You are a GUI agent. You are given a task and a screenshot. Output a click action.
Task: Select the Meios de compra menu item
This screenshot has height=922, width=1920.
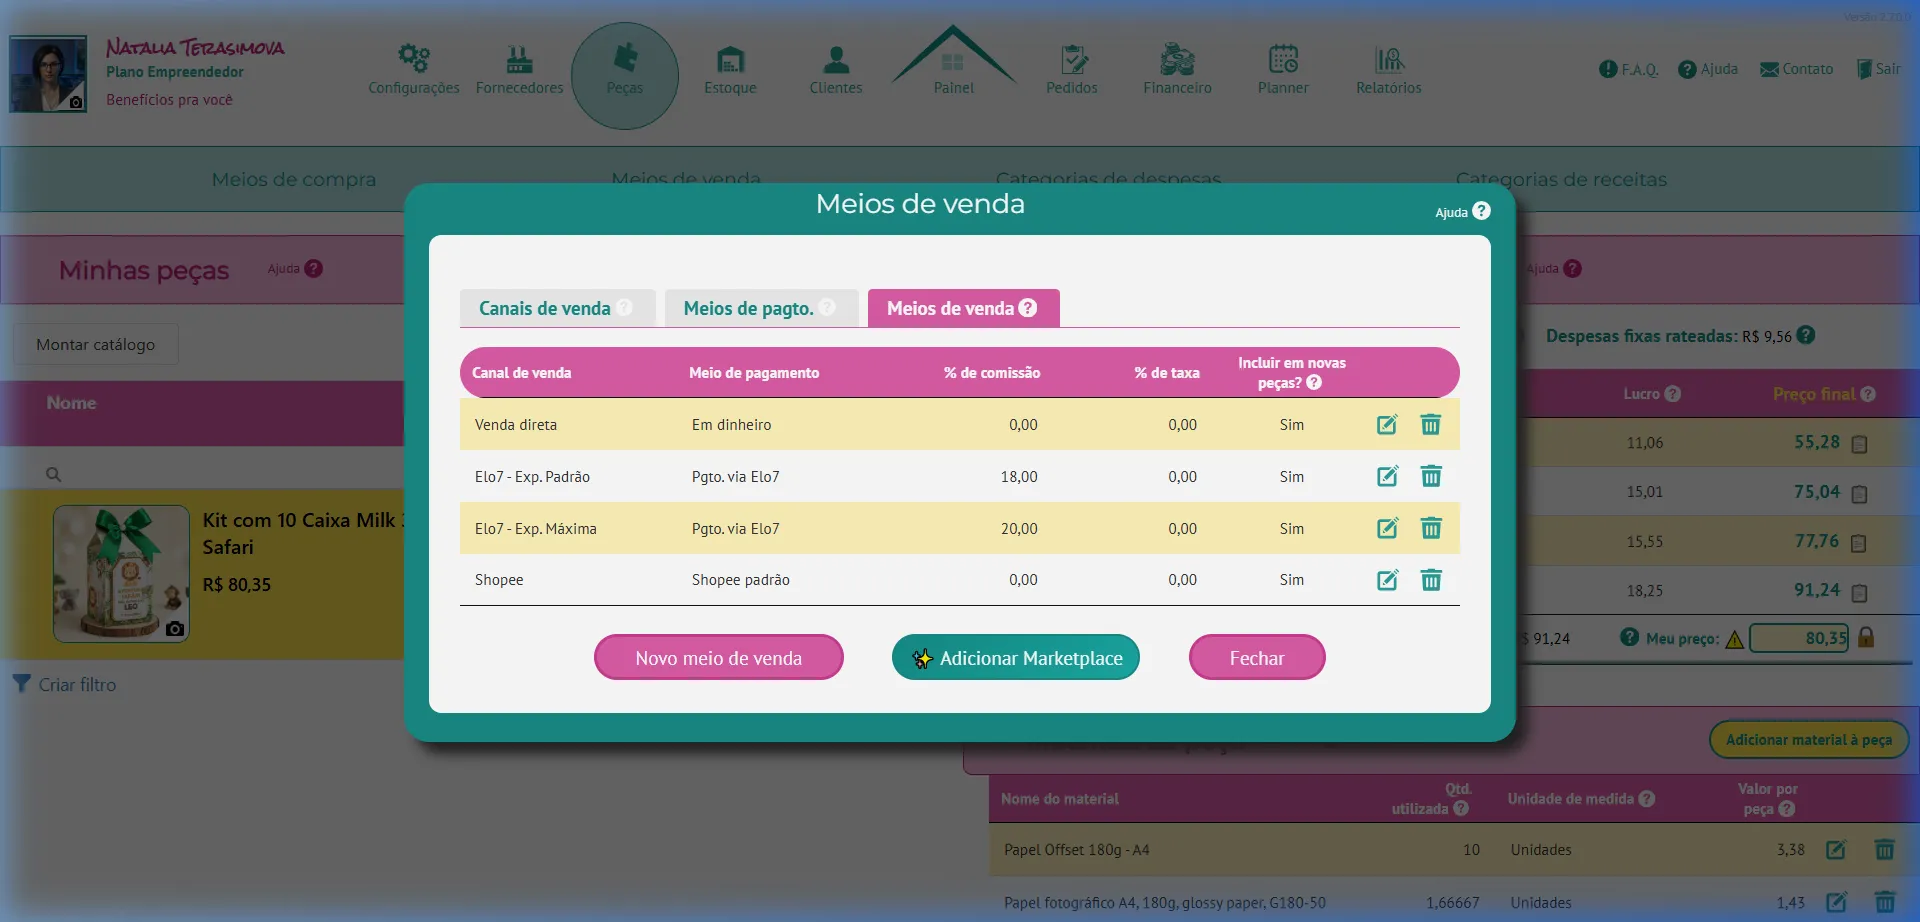click(293, 180)
